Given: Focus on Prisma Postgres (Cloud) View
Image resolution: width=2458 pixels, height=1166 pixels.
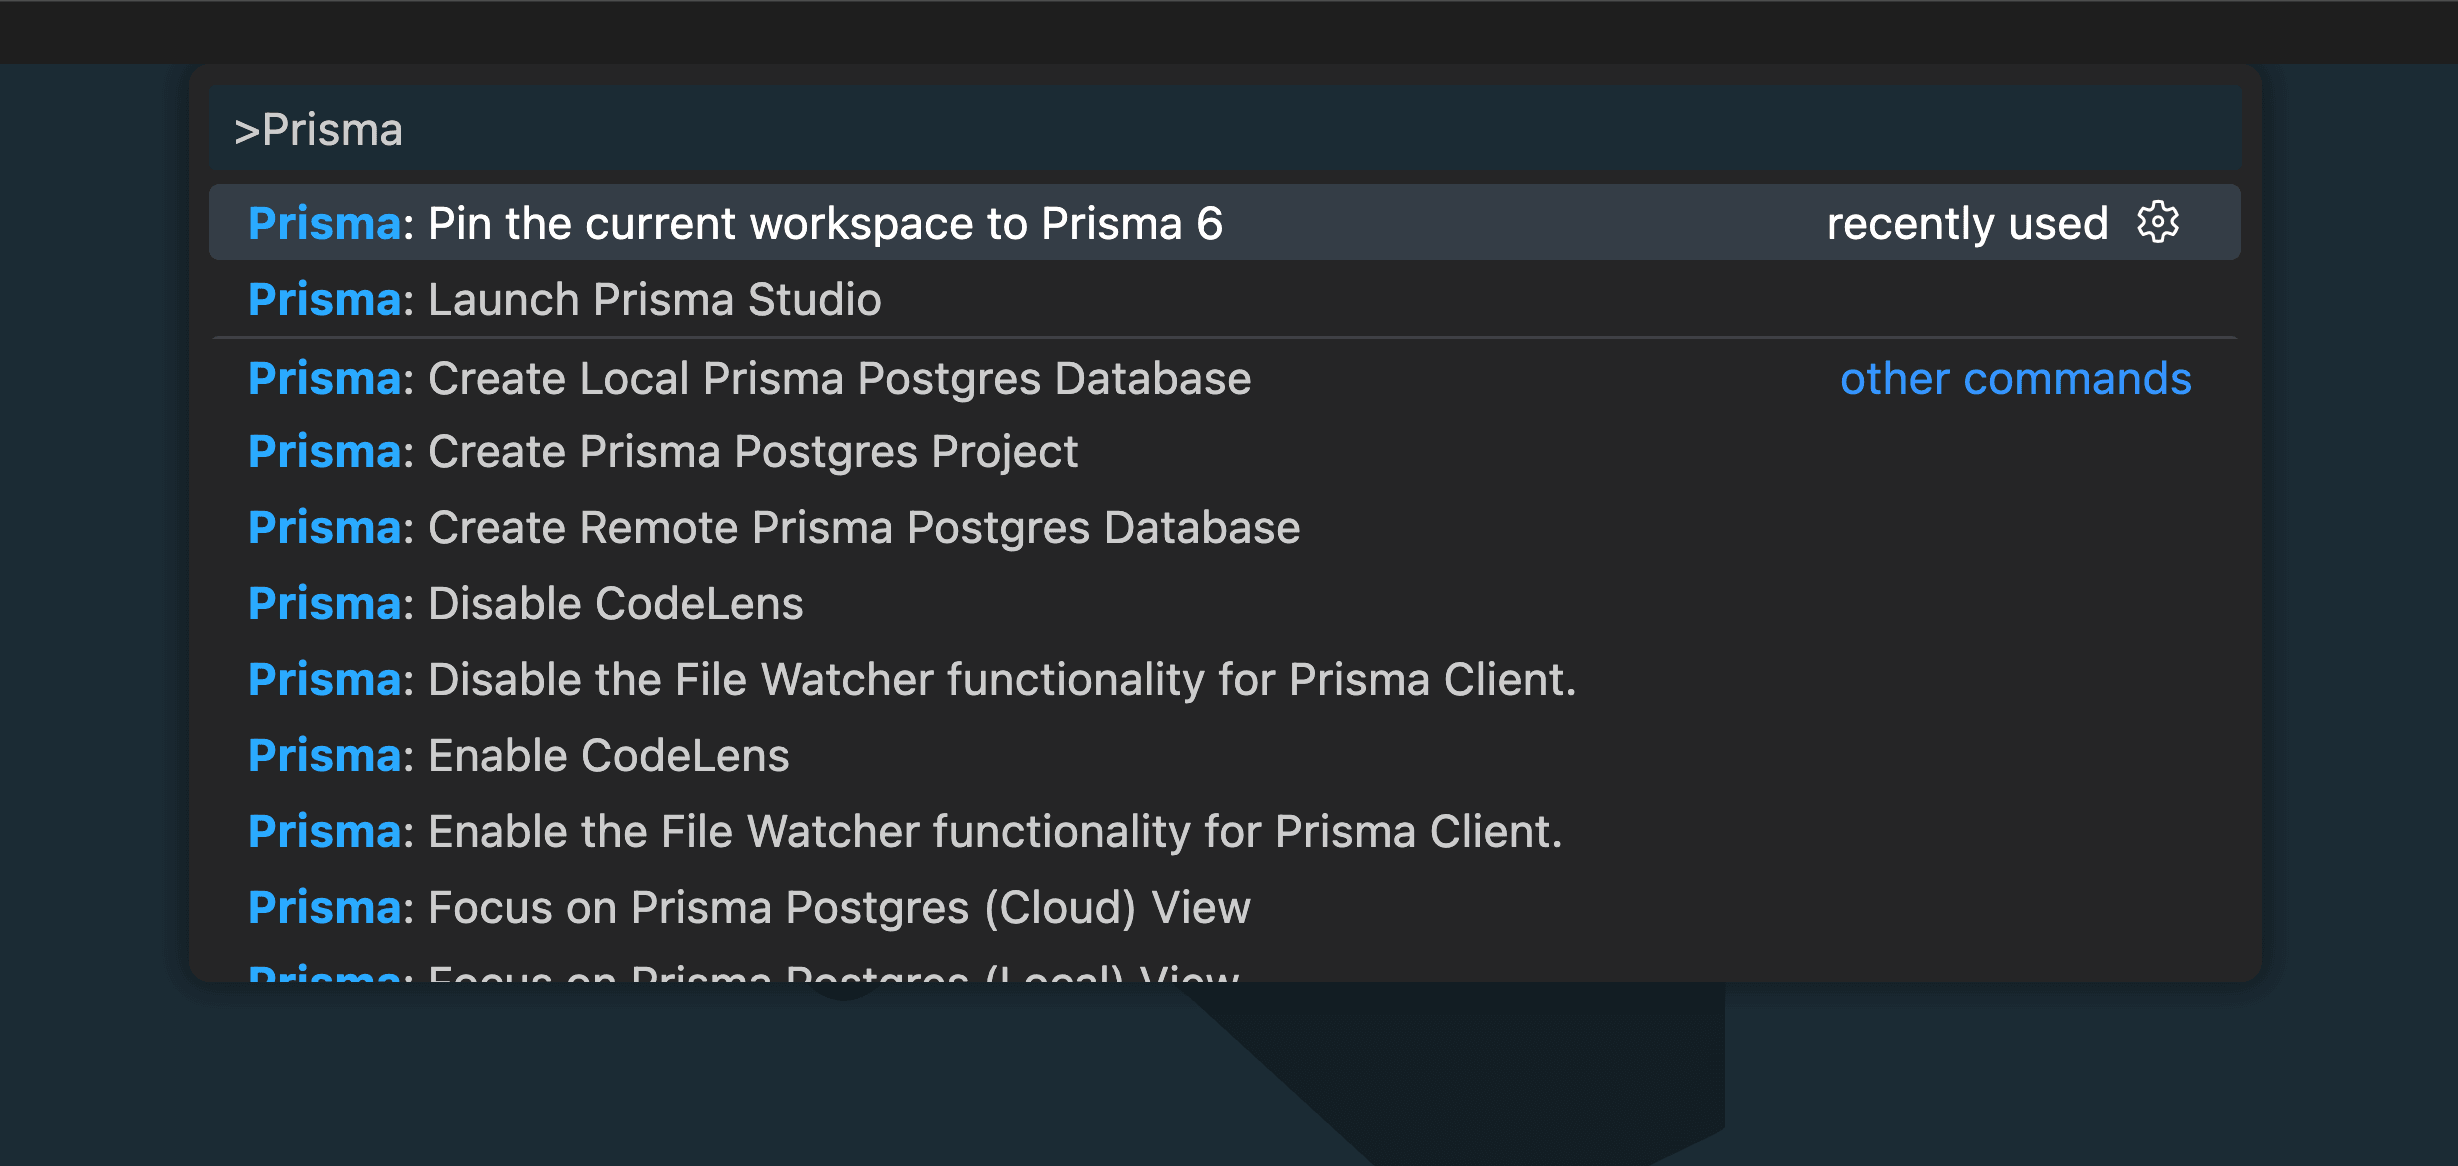Looking at the screenshot, I should click(748, 906).
